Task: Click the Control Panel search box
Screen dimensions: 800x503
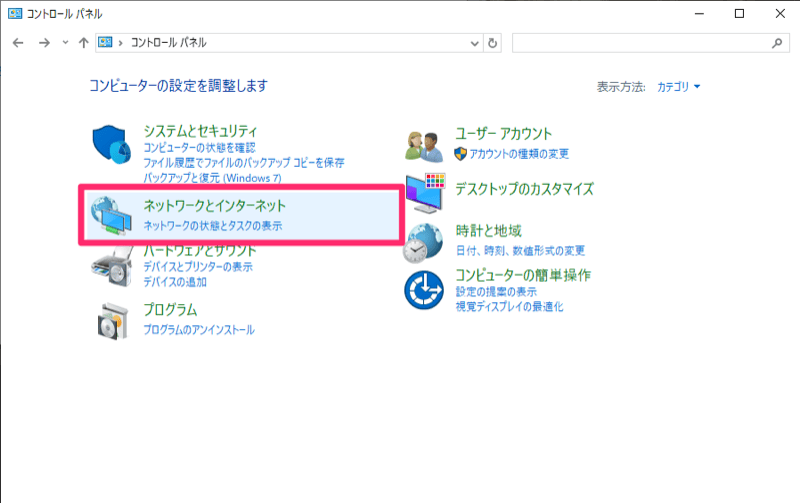Action: click(640, 43)
